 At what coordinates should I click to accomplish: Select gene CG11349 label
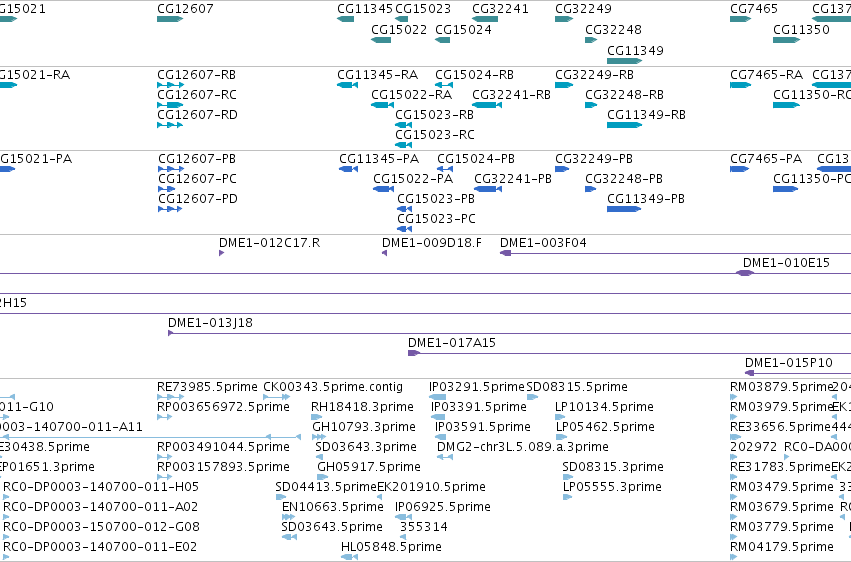[x=635, y=50]
